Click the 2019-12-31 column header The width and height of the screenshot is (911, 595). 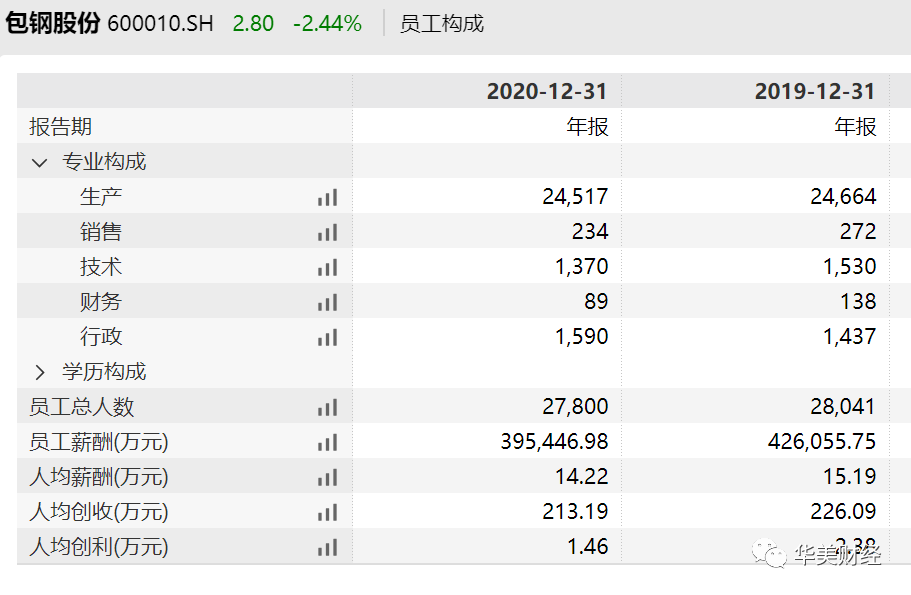[x=815, y=91]
